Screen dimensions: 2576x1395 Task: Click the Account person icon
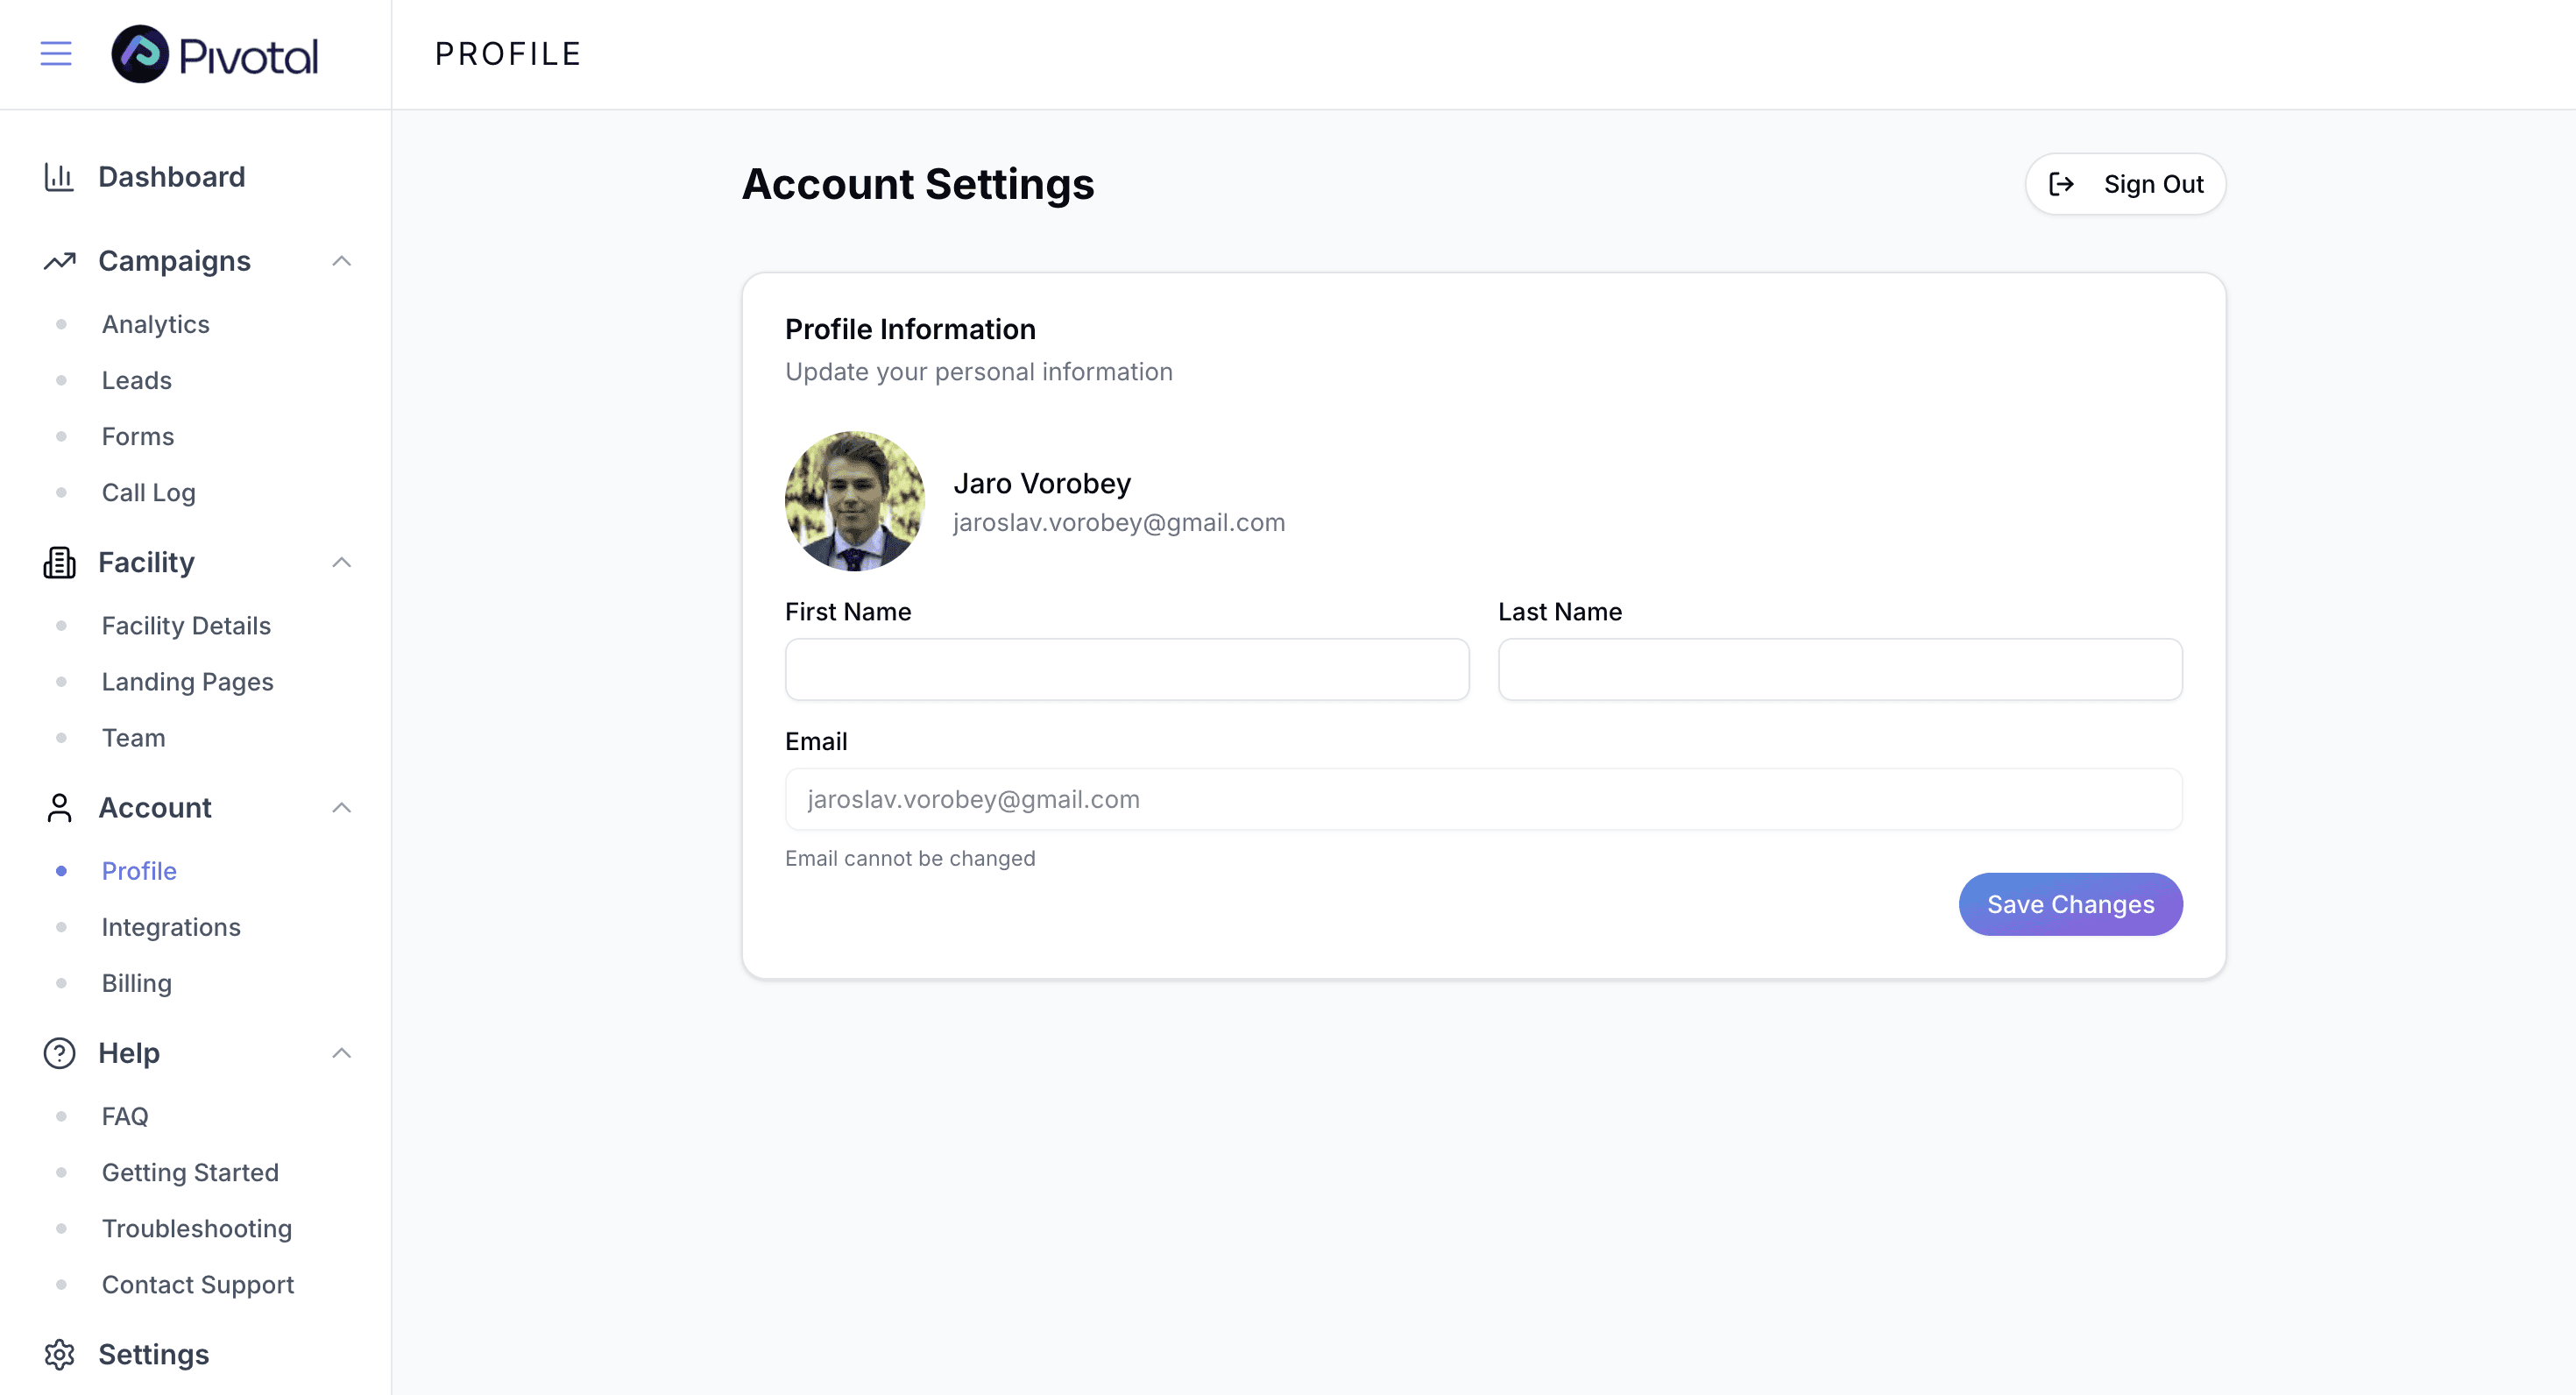[x=59, y=808]
